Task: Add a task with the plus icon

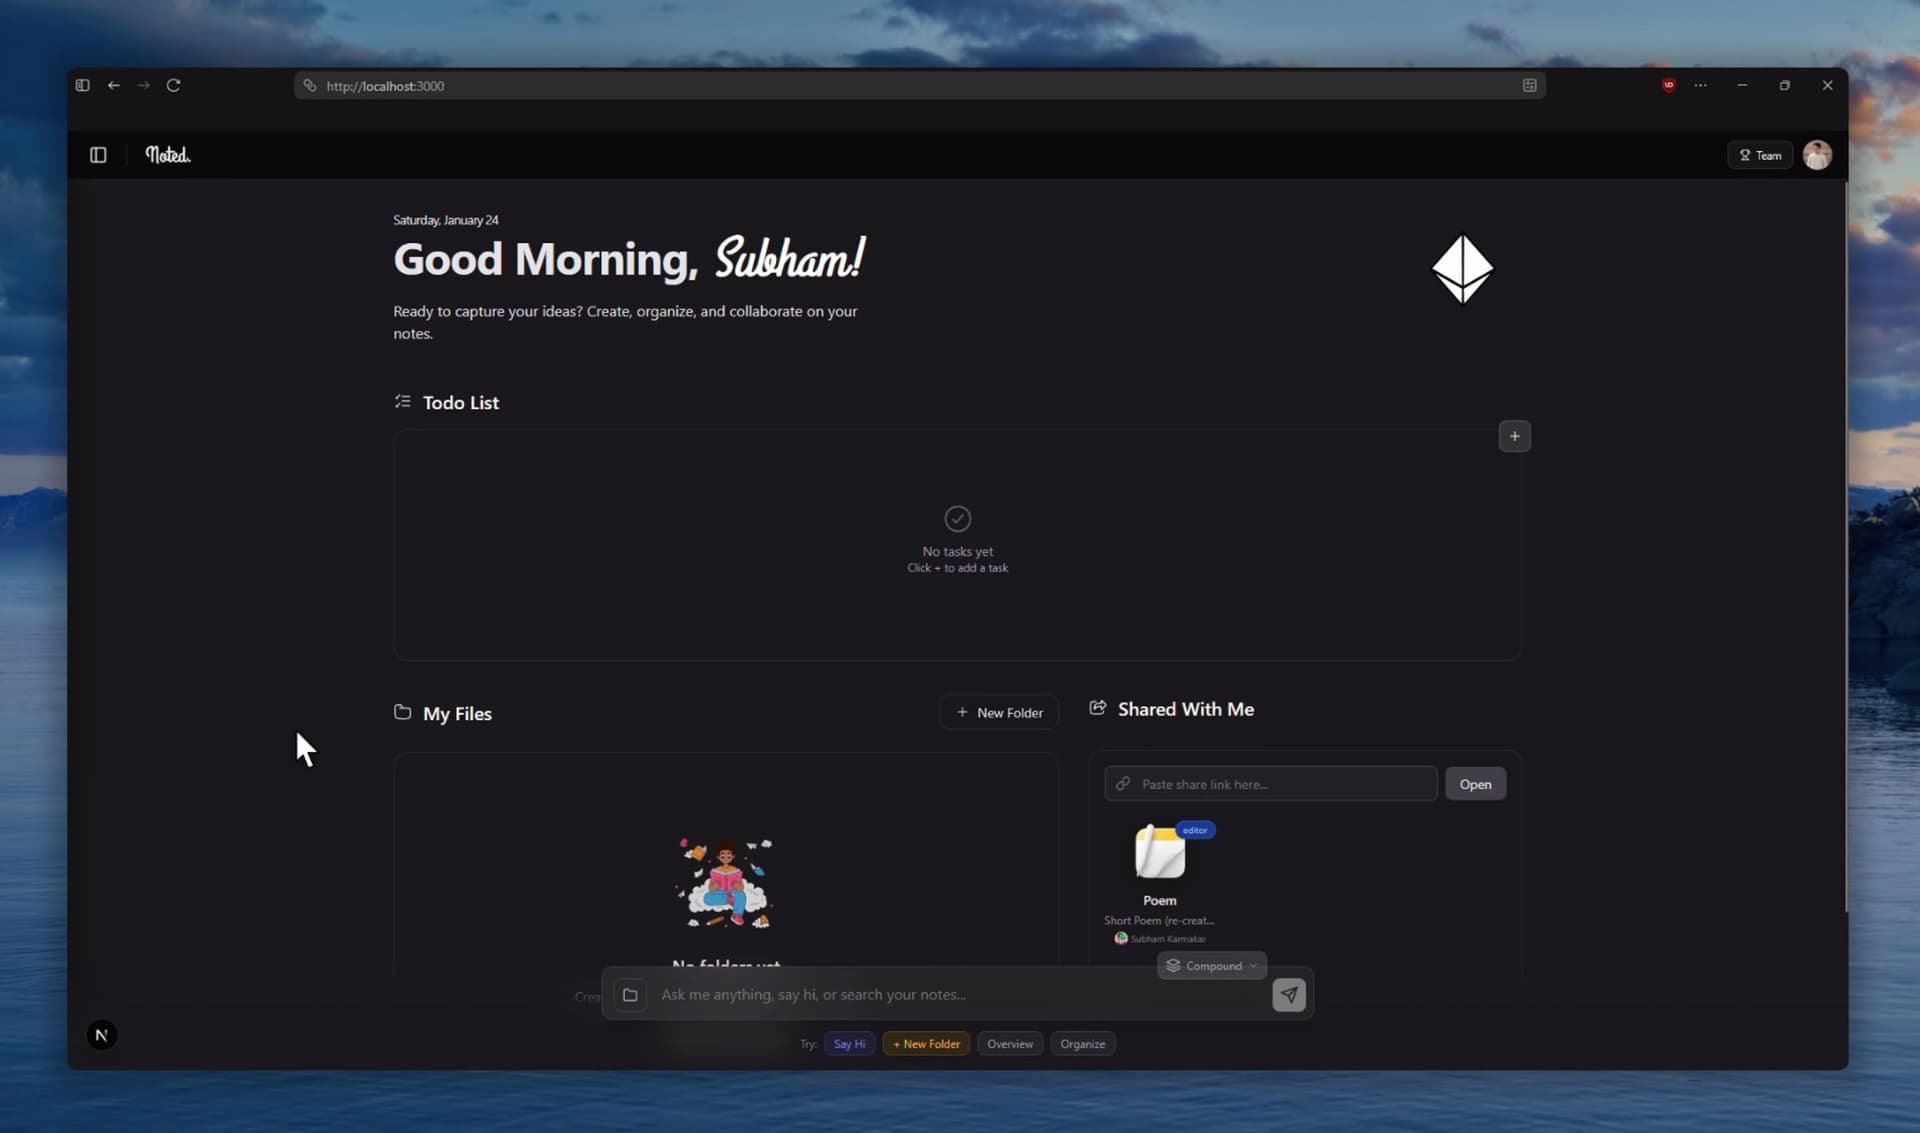Action: (x=1514, y=436)
